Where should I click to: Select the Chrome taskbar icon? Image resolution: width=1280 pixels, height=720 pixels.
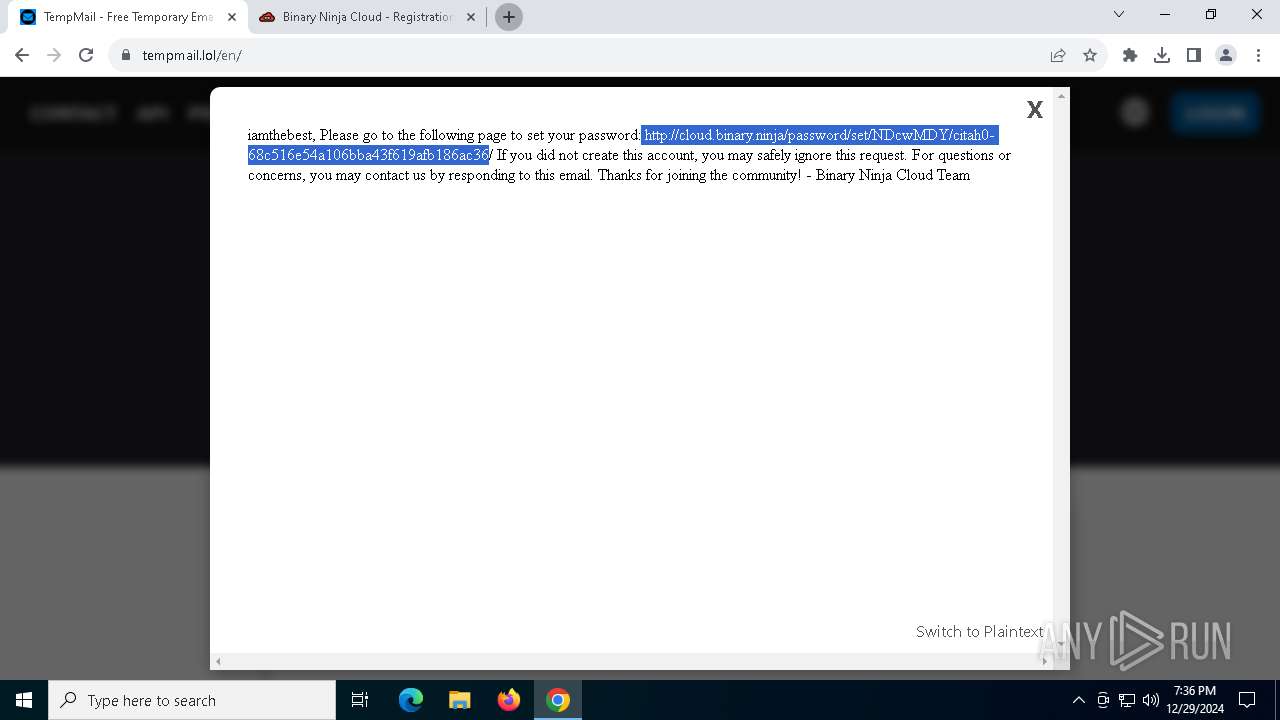(558, 700)
